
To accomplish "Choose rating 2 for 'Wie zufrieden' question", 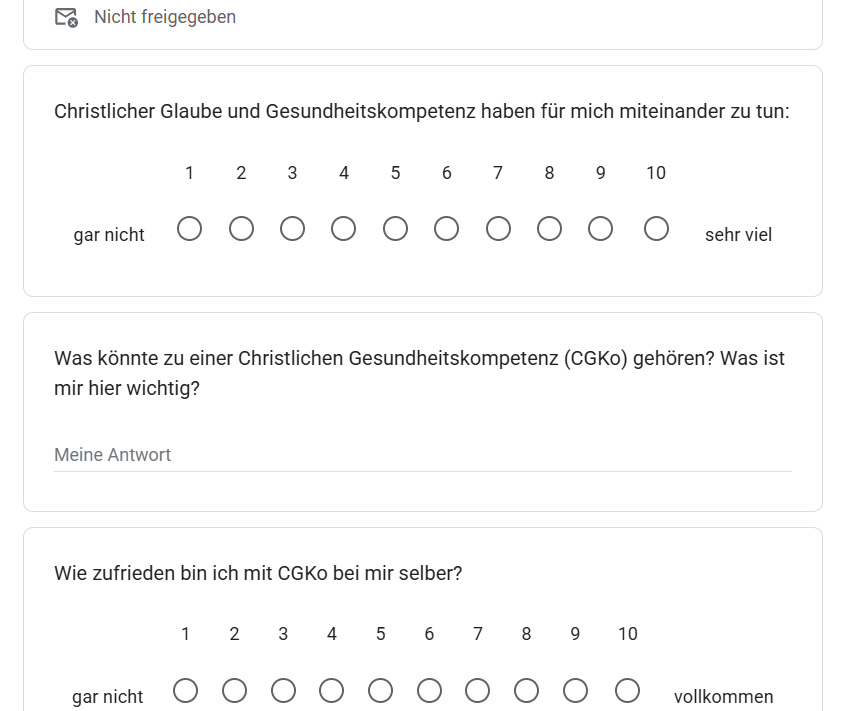I will pyautogui.click(x=234, y=691).
